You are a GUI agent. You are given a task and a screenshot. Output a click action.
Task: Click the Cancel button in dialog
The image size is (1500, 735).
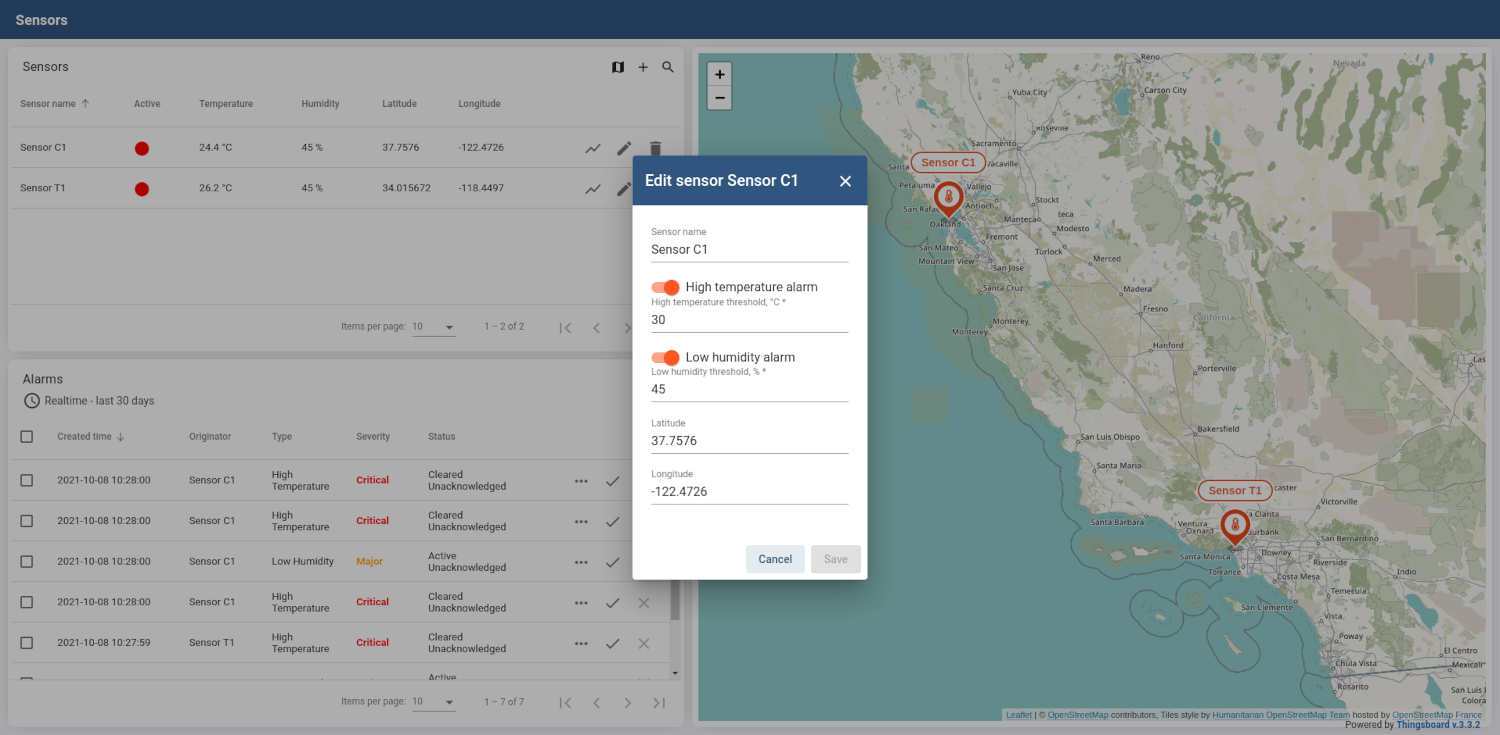[775, 559]
